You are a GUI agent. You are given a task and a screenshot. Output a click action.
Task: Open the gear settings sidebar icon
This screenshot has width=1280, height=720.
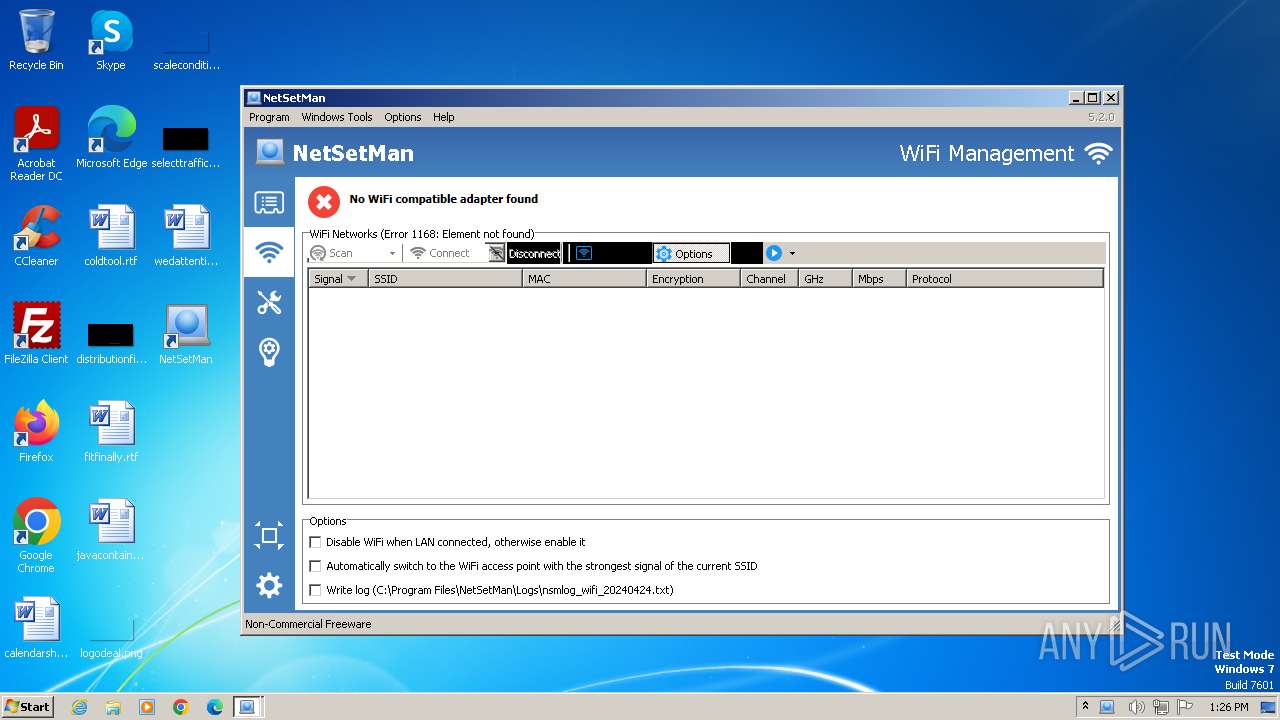click(x=269, y=585)
